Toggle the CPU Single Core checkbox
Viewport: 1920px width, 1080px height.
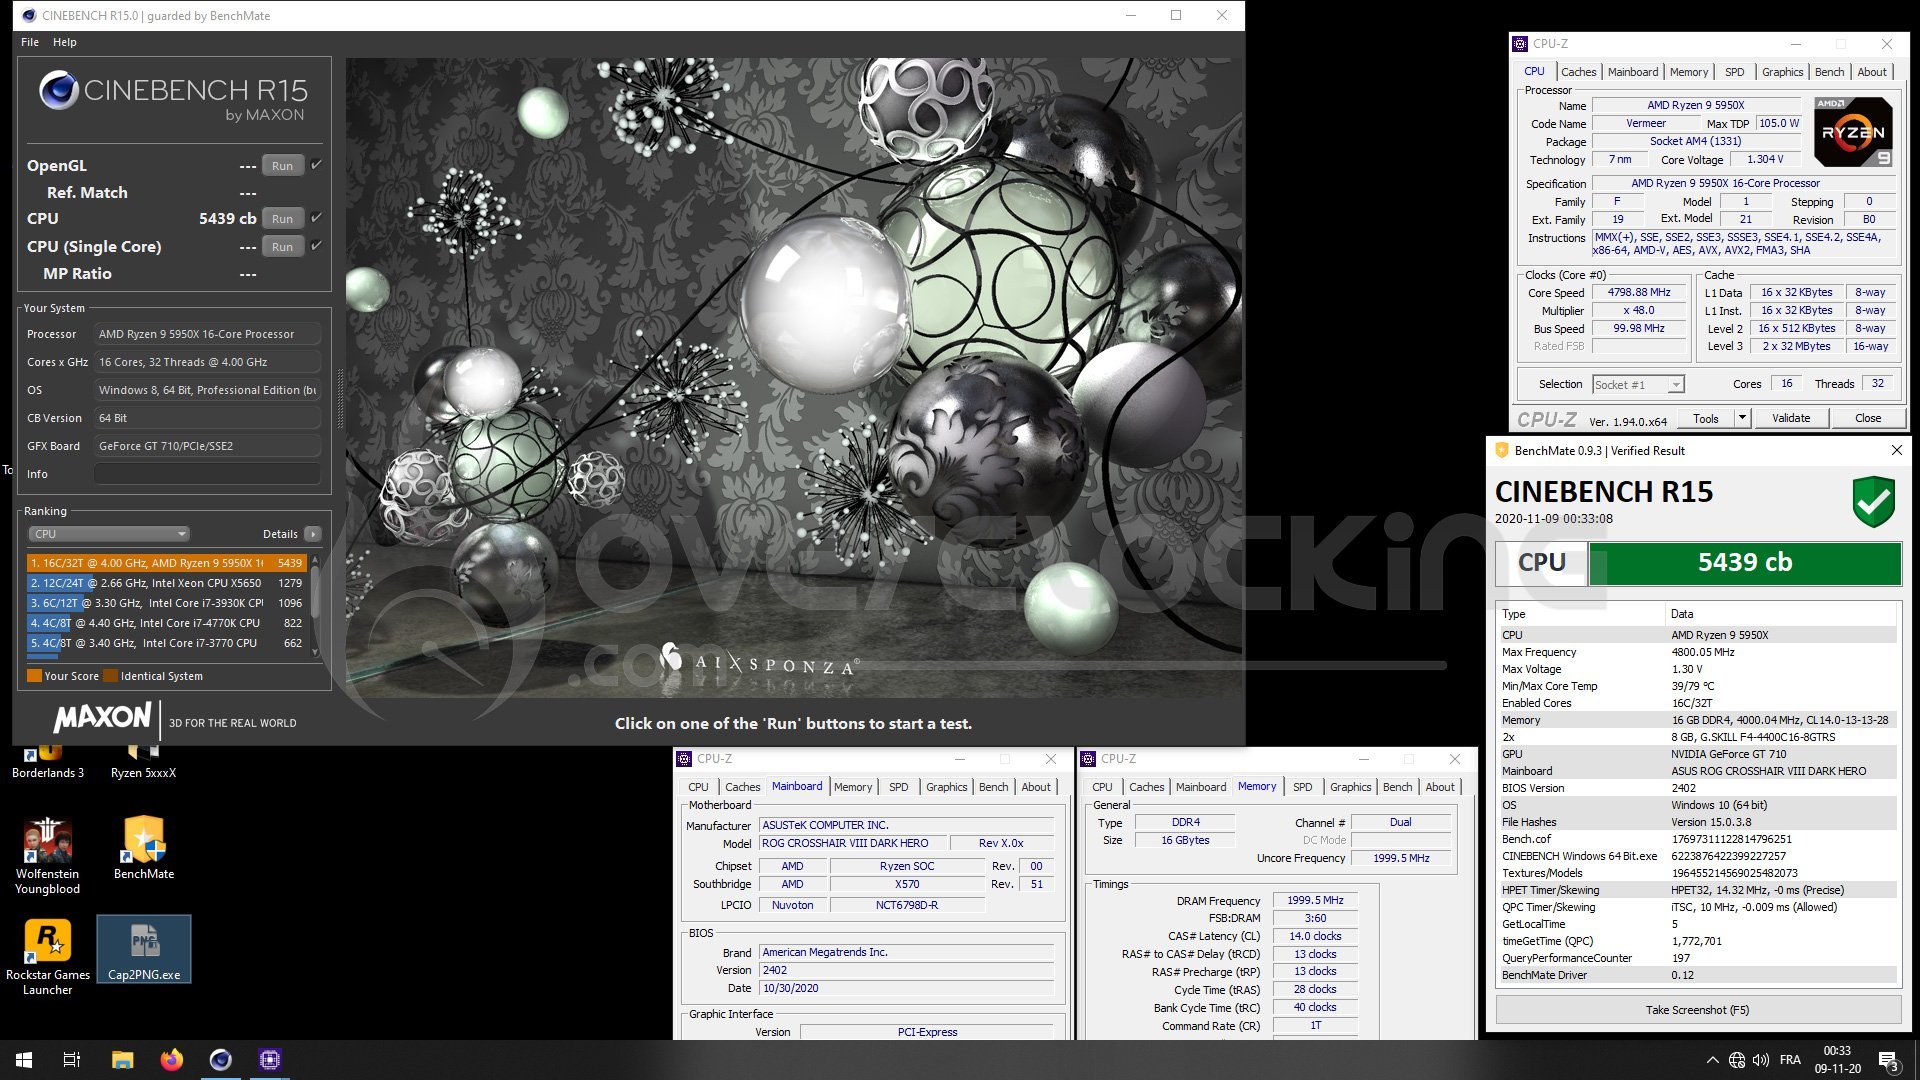[x=316, y=246]
